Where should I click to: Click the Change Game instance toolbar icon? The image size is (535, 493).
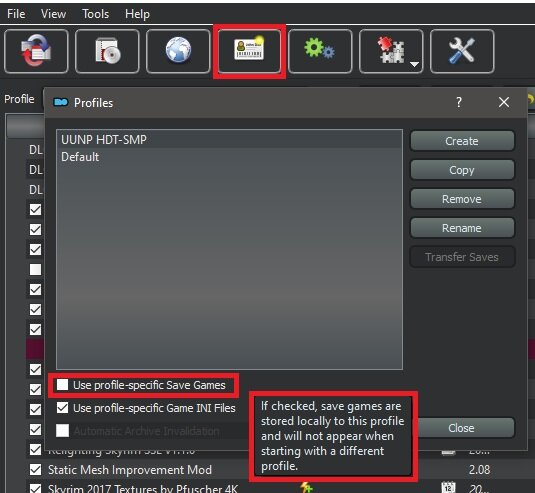36,51
